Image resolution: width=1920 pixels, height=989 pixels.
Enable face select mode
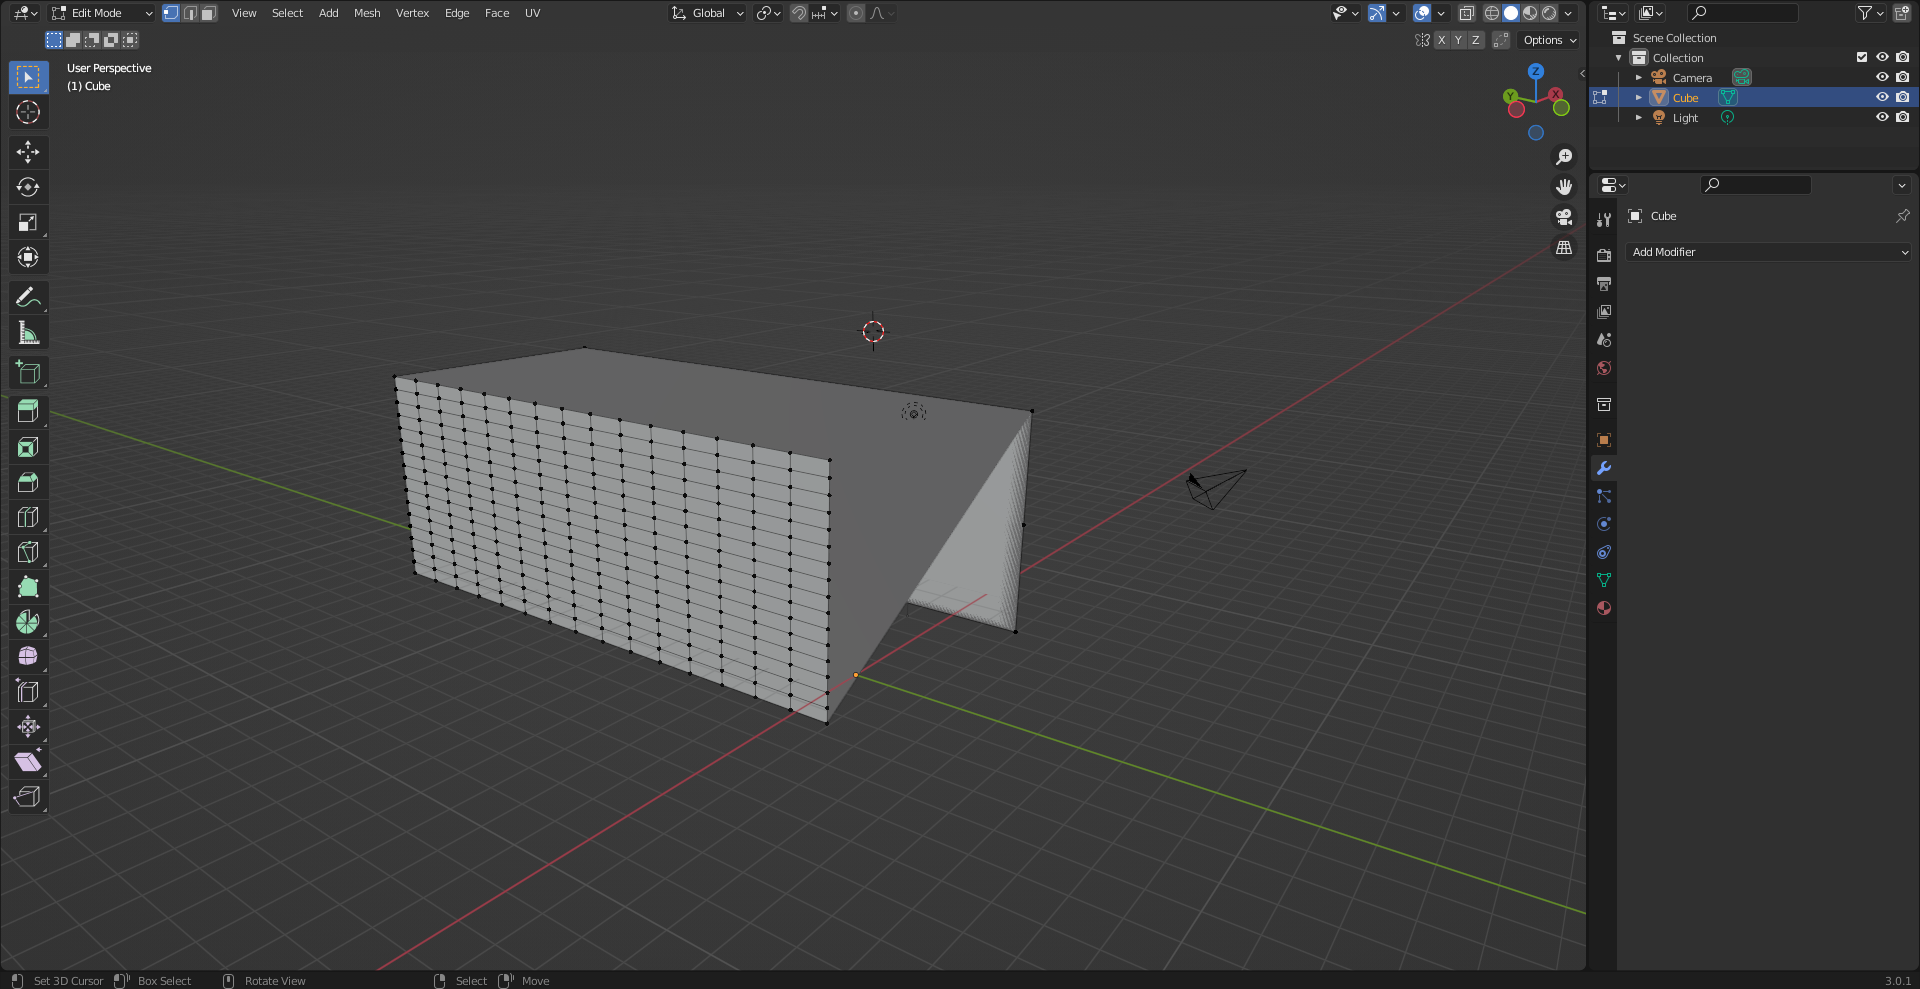(208, 13)
